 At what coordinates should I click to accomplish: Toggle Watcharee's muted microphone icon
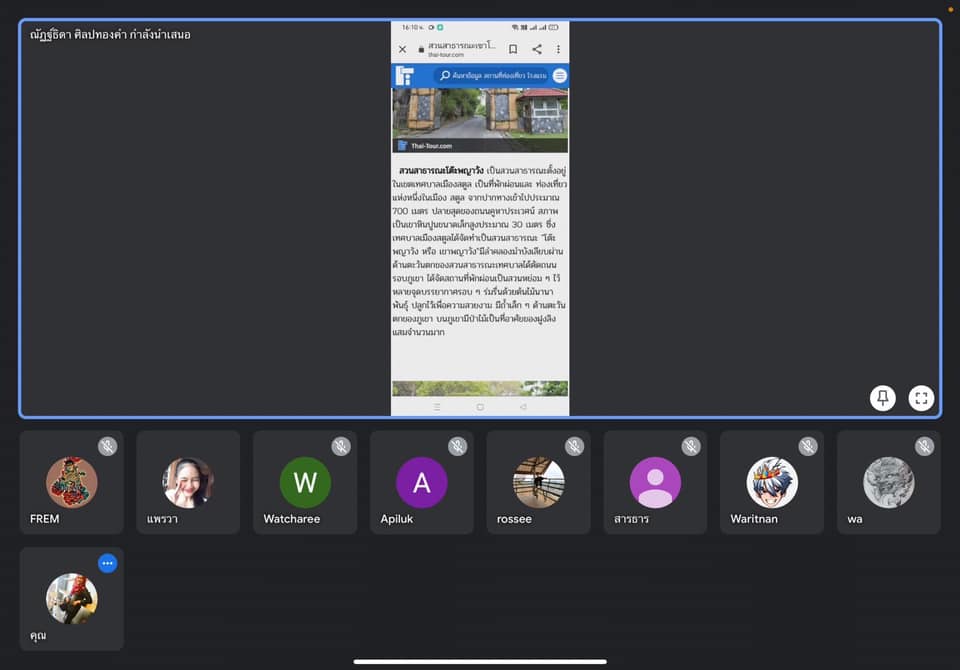click(341, 446)
